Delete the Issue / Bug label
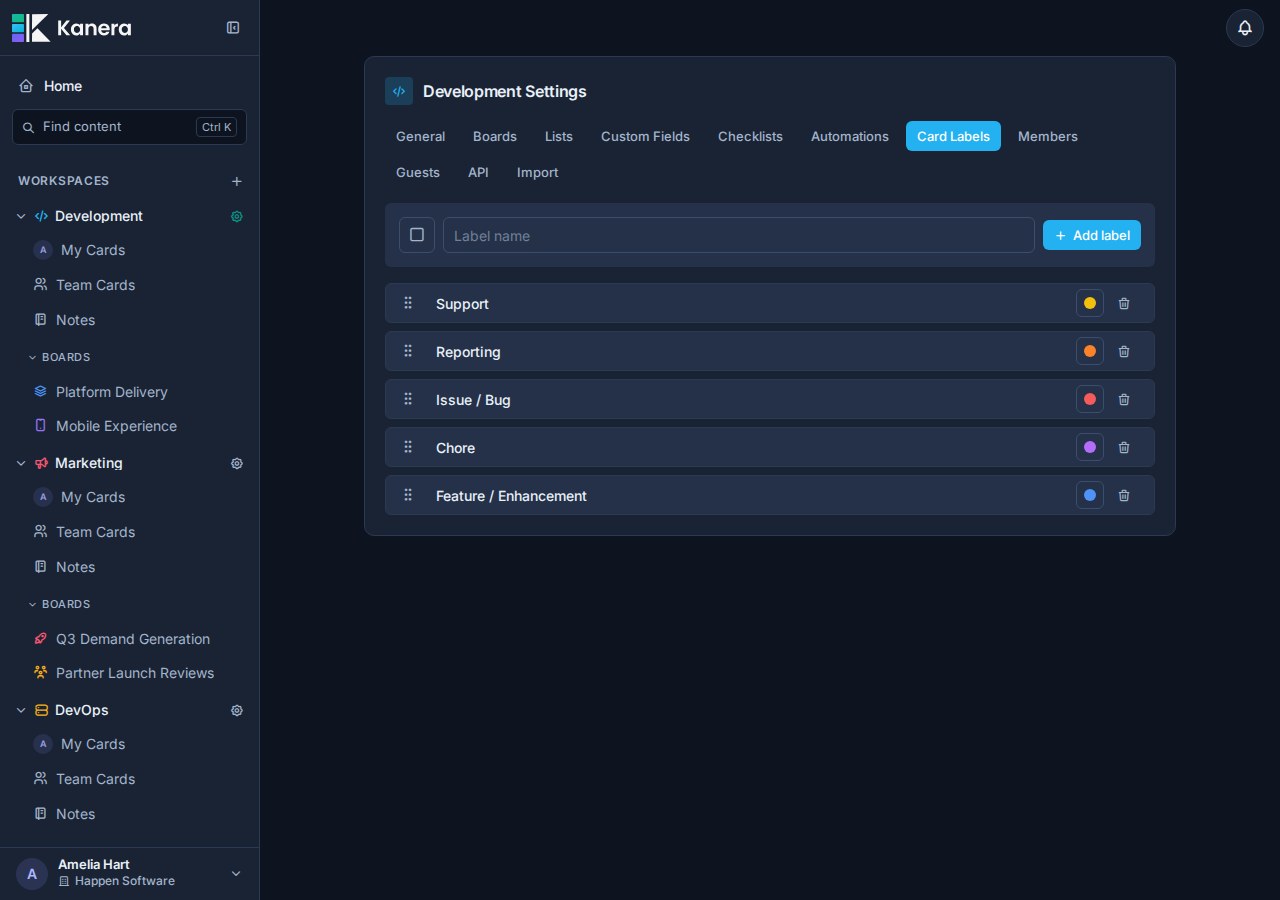 pyautogui.click(x=1124, y=399)
